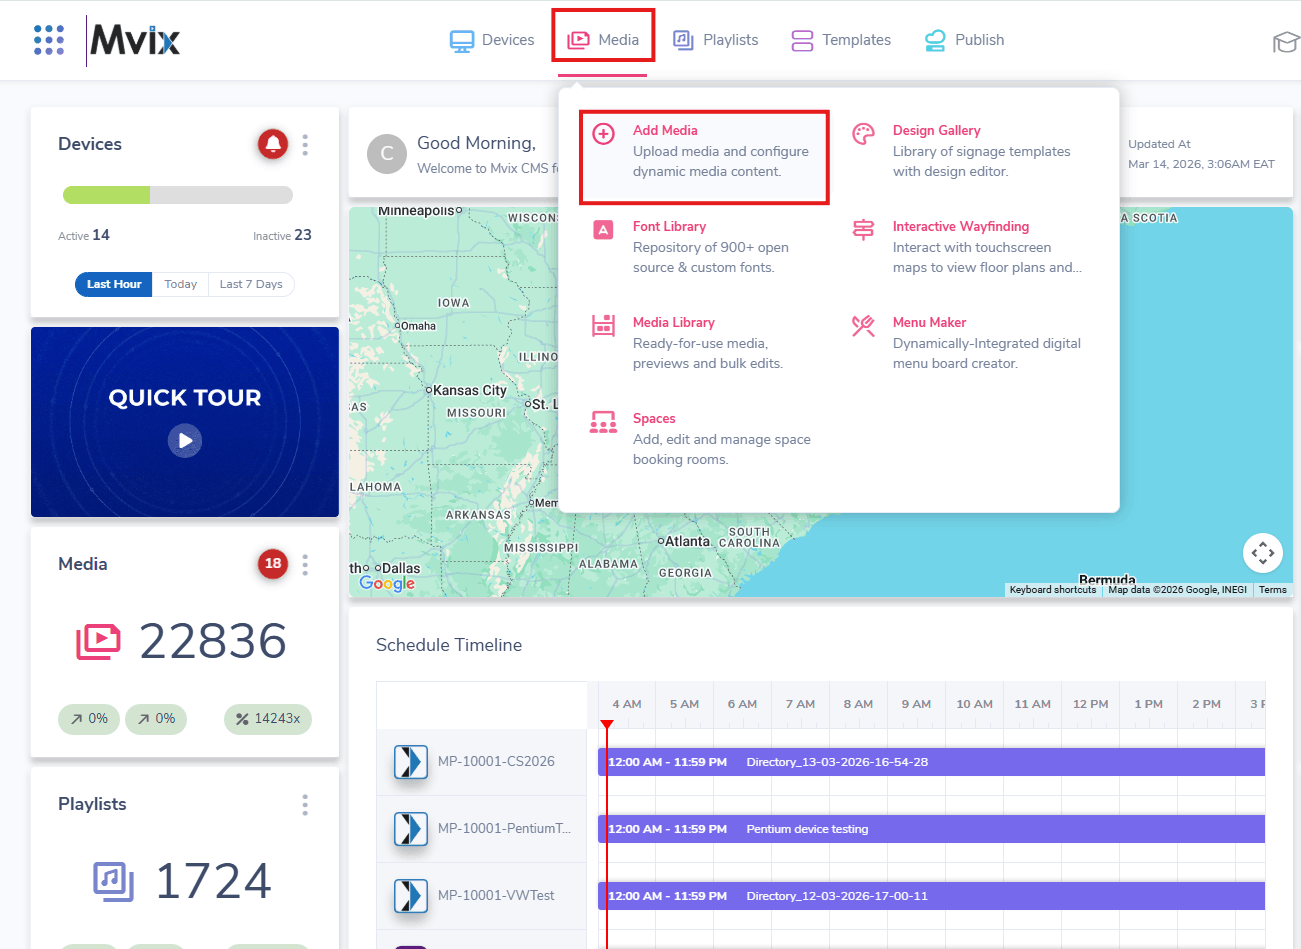This screenshot has height=949, width=1301.
Task: Click the Media Library film icon
Action: pos(604,326)
